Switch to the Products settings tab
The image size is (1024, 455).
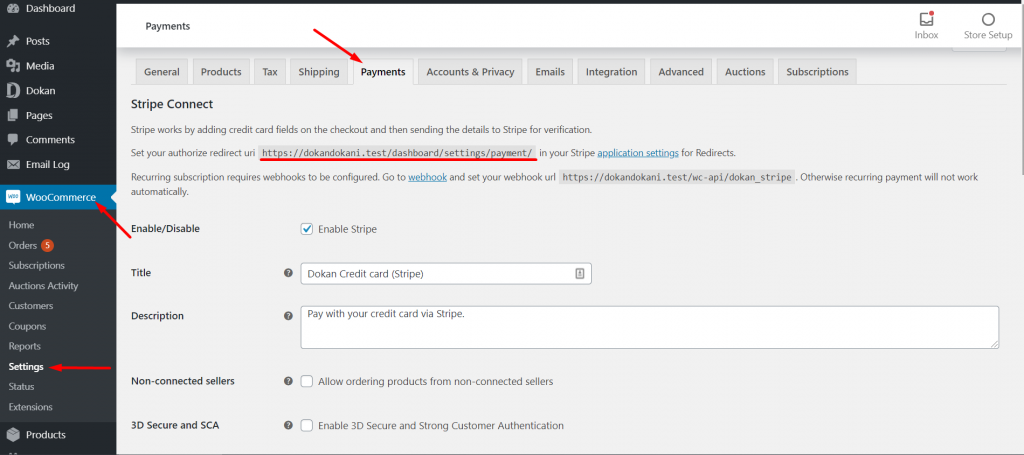point(221,72)
